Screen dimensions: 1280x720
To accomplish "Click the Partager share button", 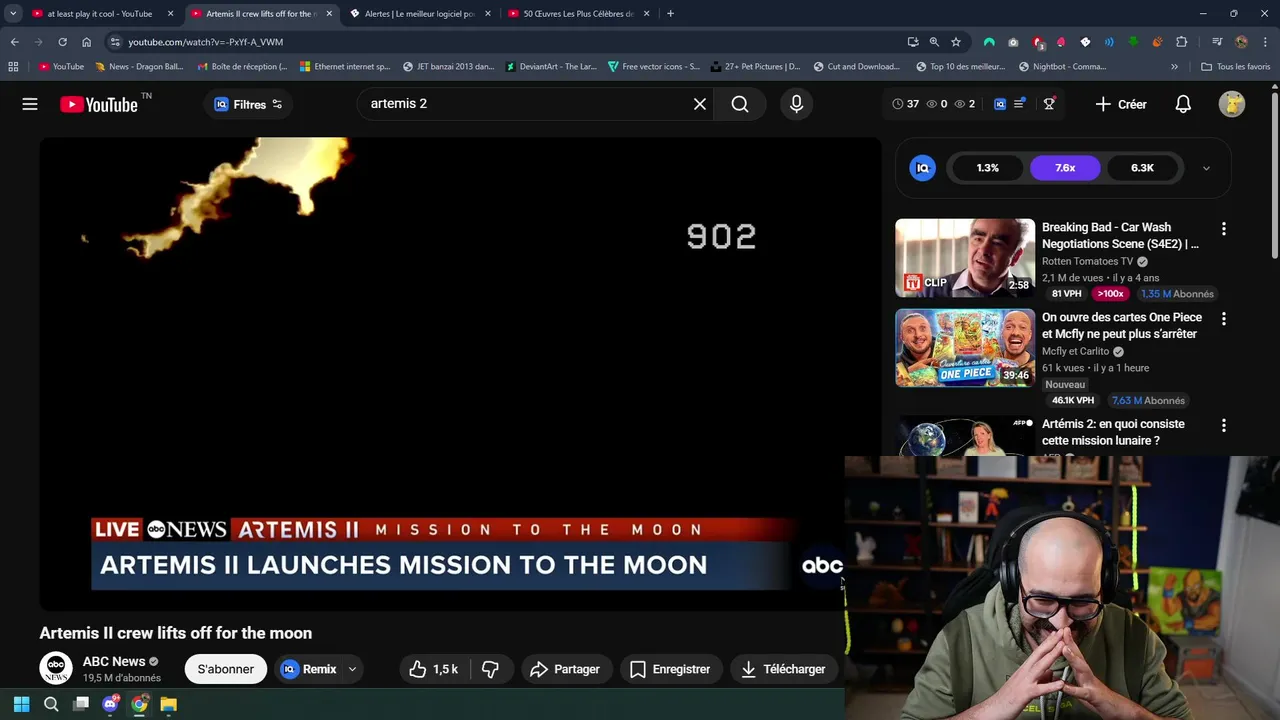I will coord(565,669).
